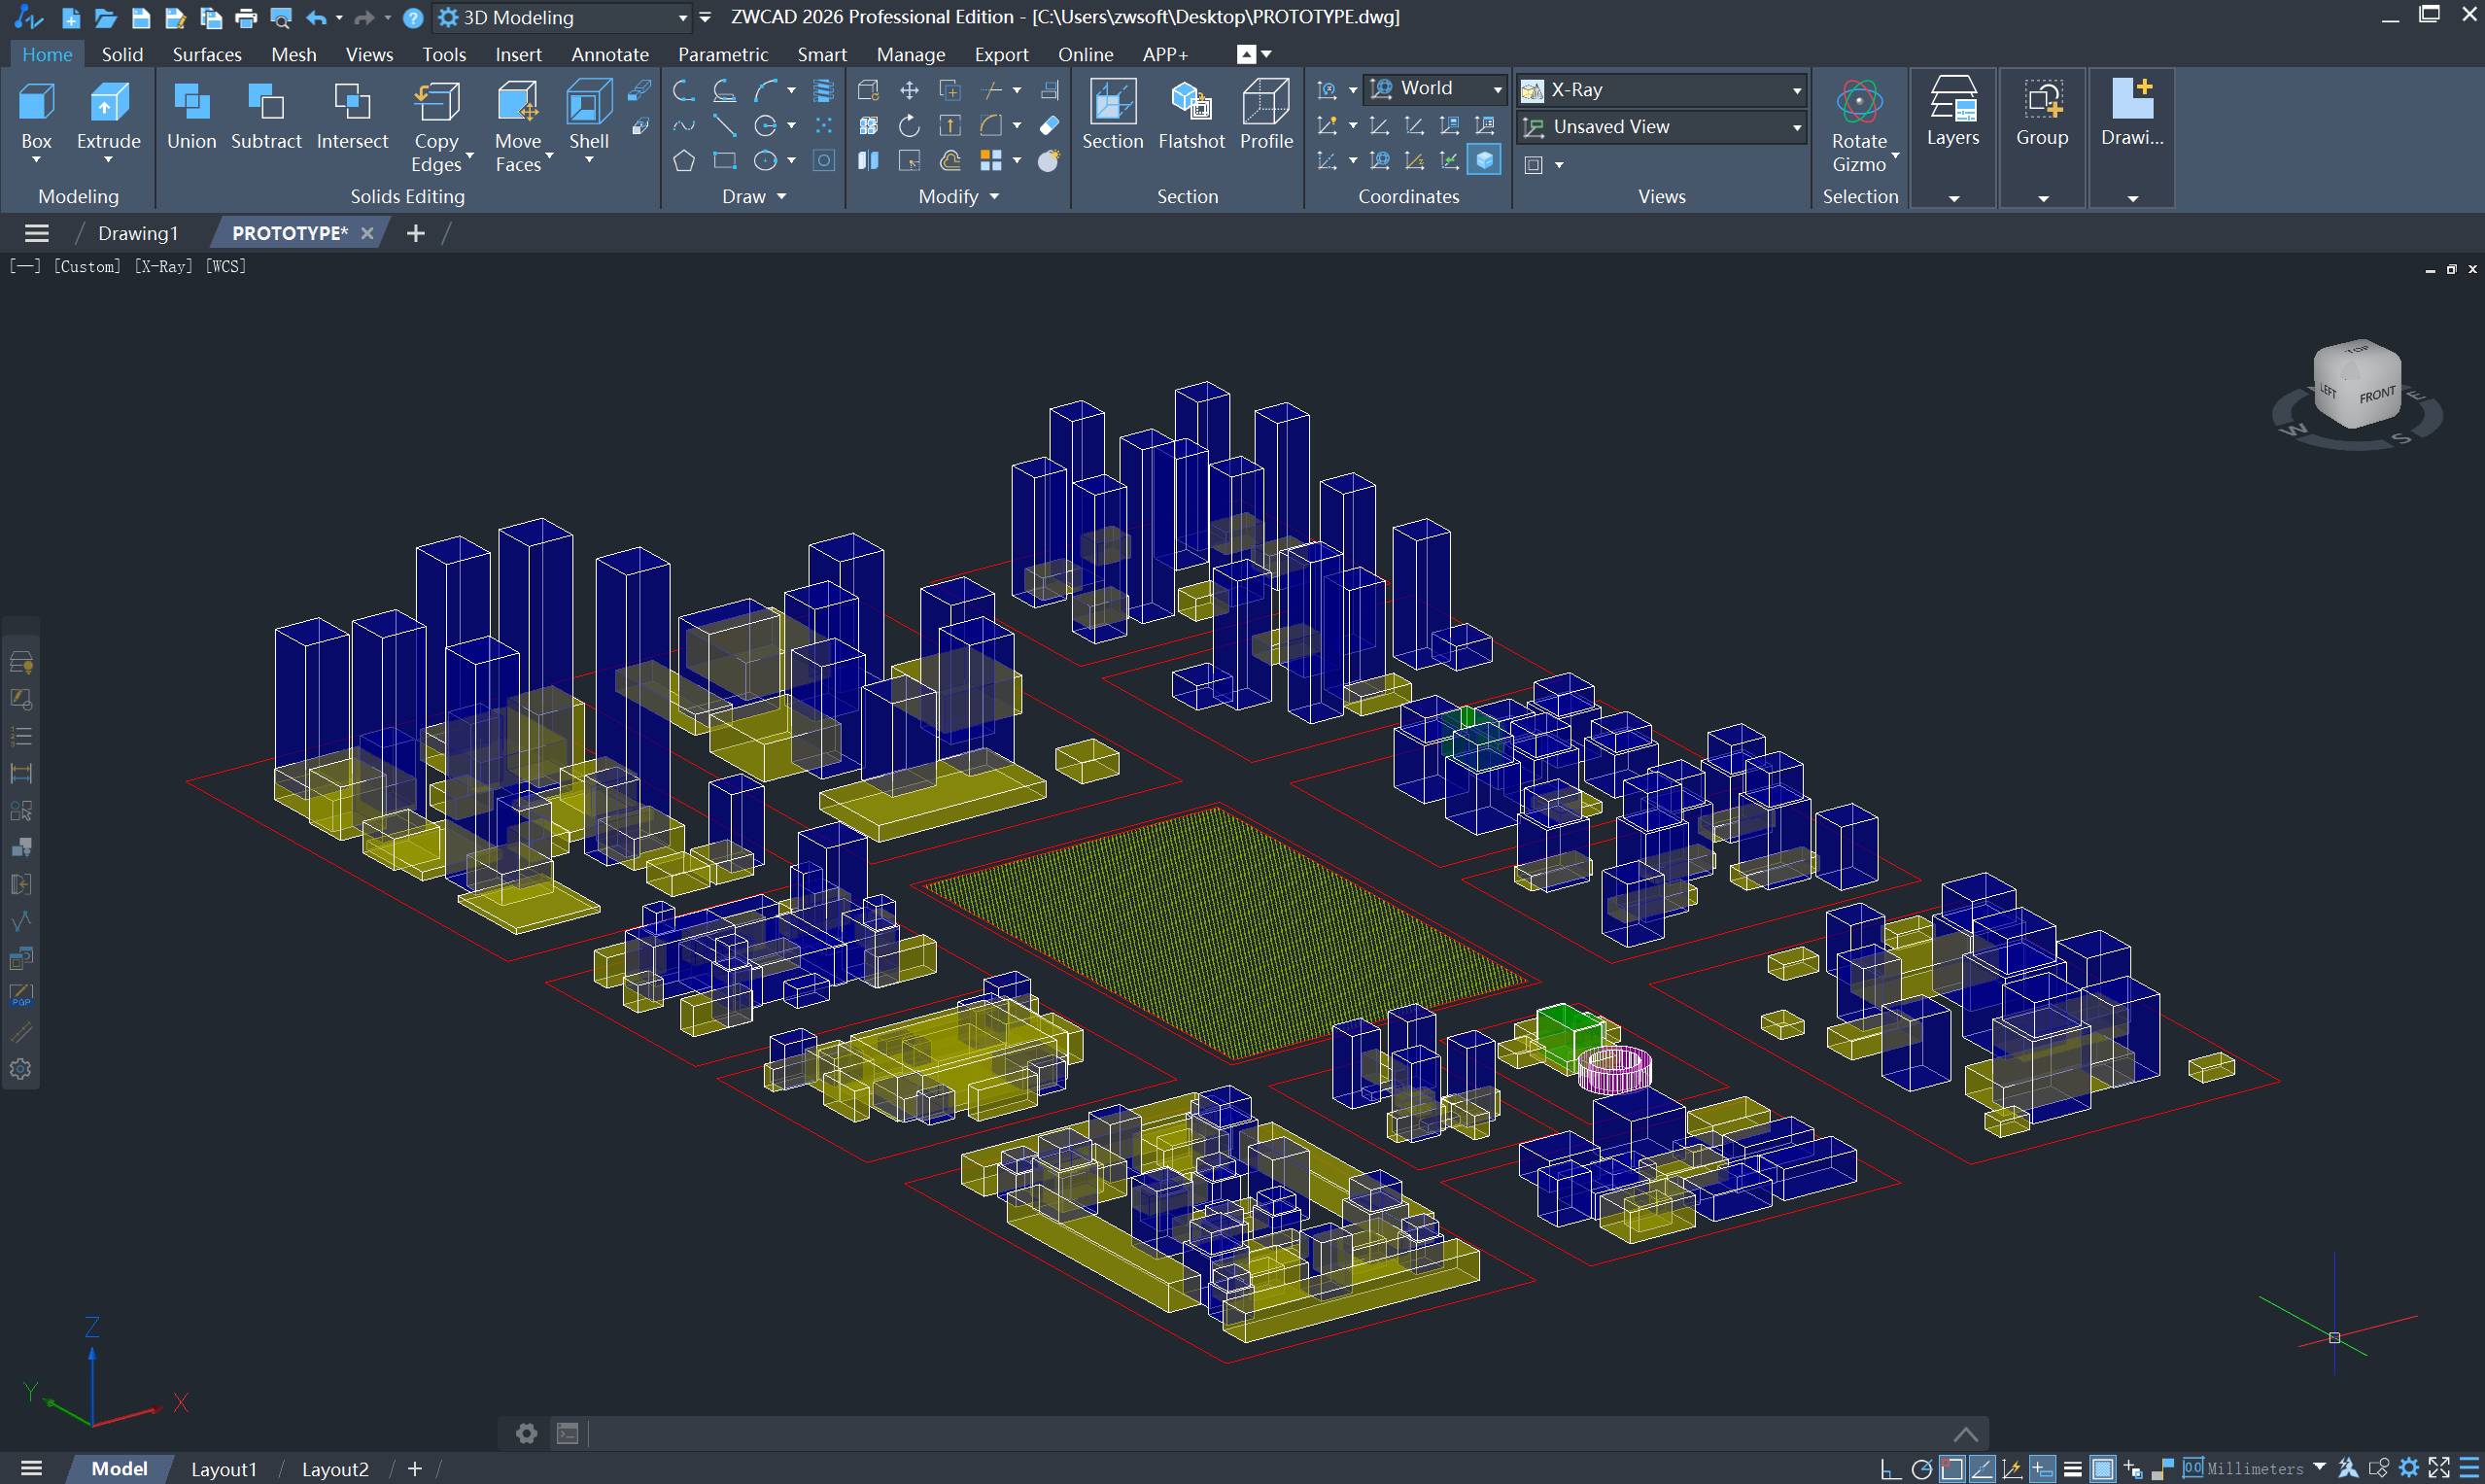Viewport: 2485px width, 1484px height.
Task: Open the Unsaved View dropdown
Action: click(1661, 127)
